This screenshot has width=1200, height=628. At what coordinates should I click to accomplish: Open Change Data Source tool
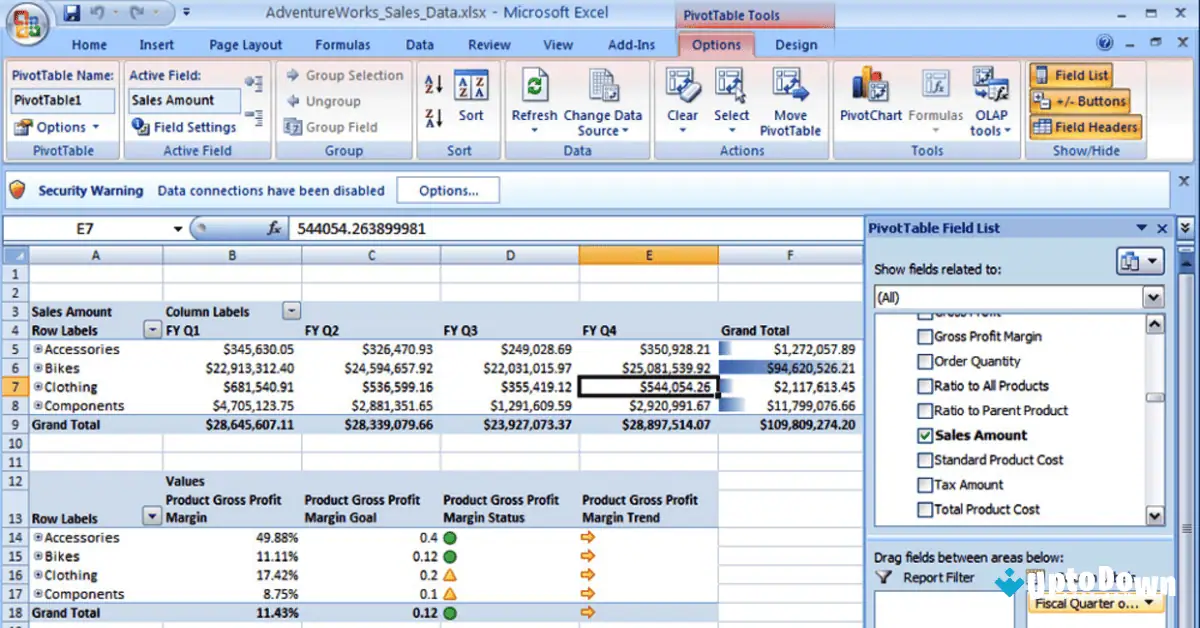[603, 100]
